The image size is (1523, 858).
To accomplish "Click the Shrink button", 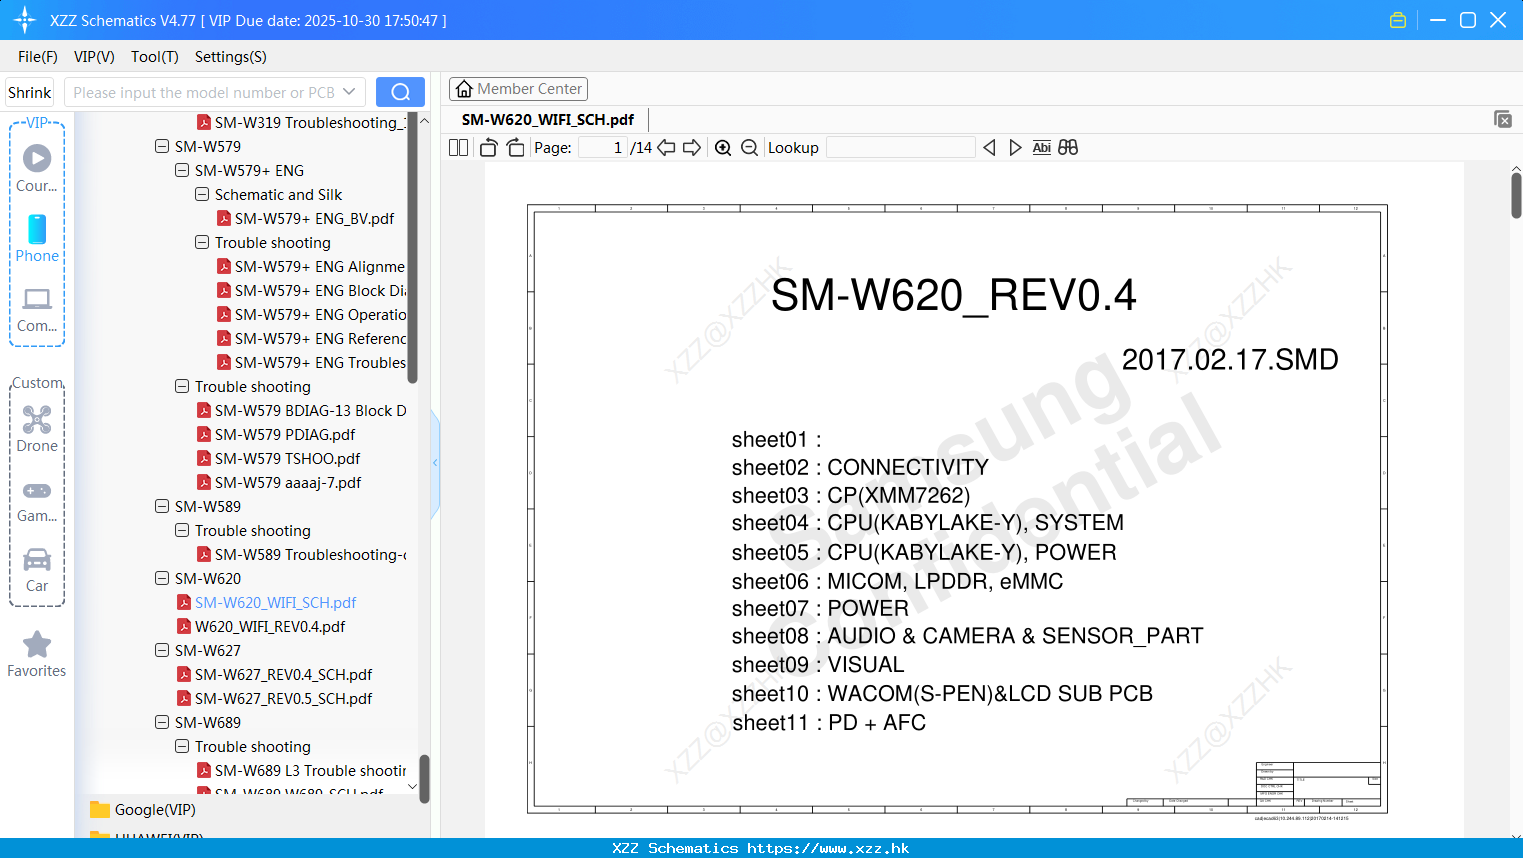I will pos(29,92).
